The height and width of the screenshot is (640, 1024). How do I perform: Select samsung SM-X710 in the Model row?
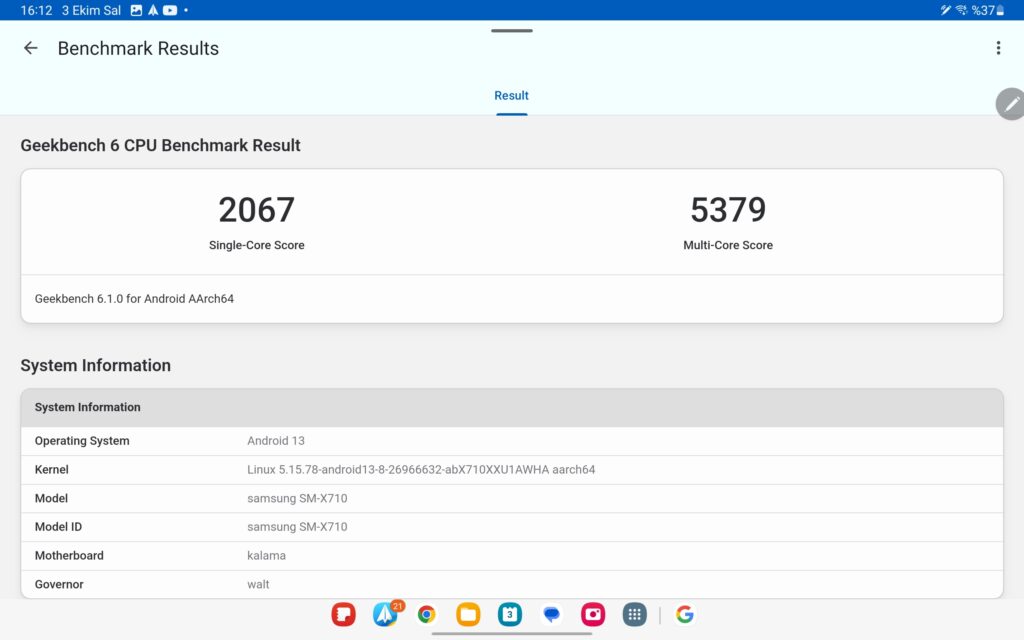coord(297,498)
